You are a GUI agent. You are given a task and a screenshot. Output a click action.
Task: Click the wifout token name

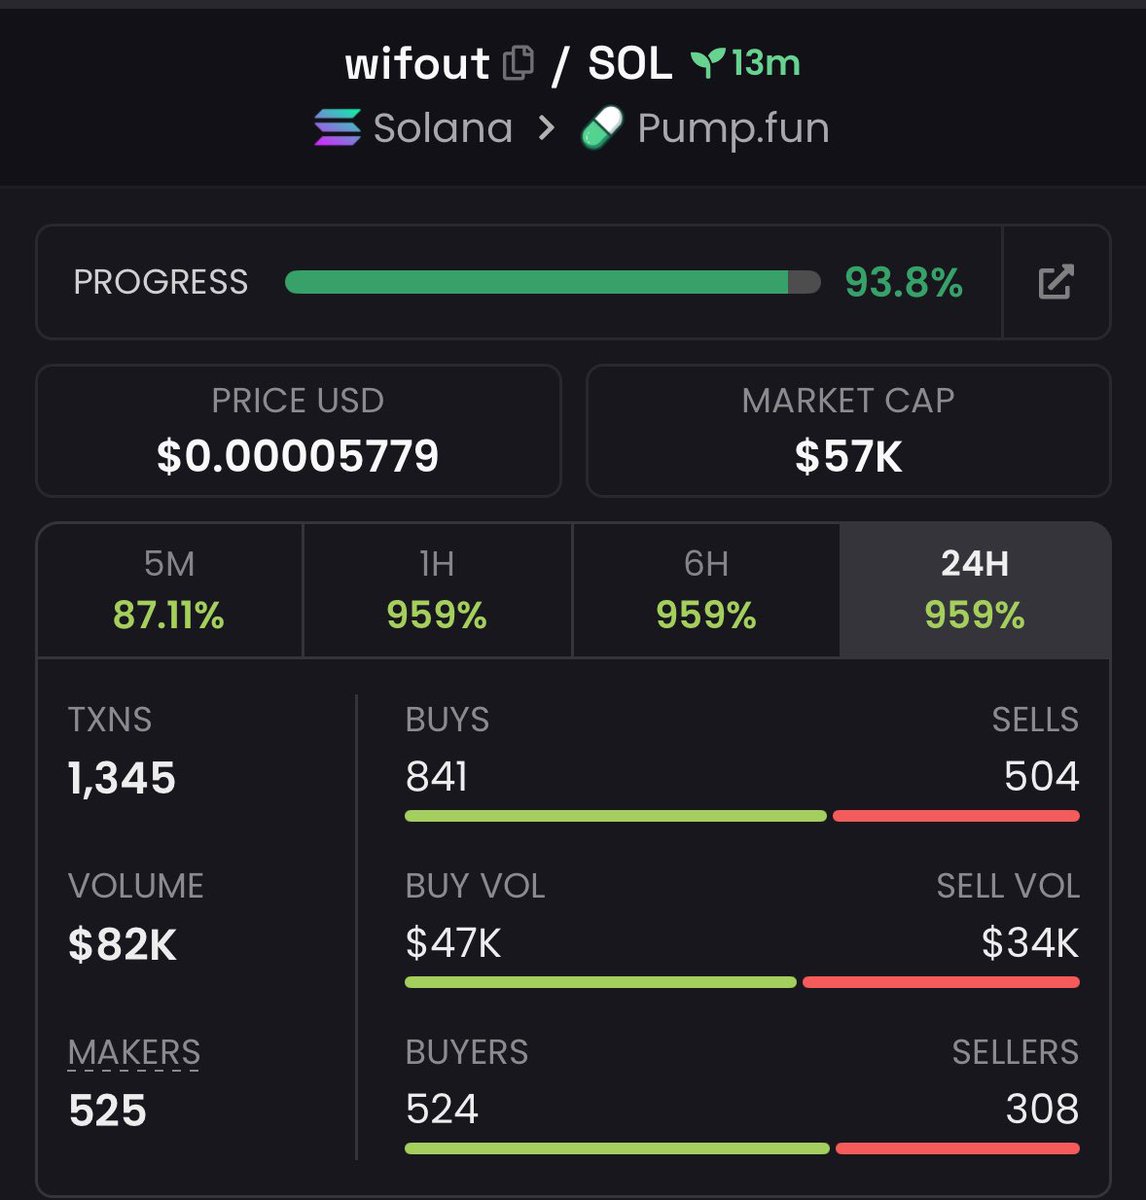[x=417, y=64]
